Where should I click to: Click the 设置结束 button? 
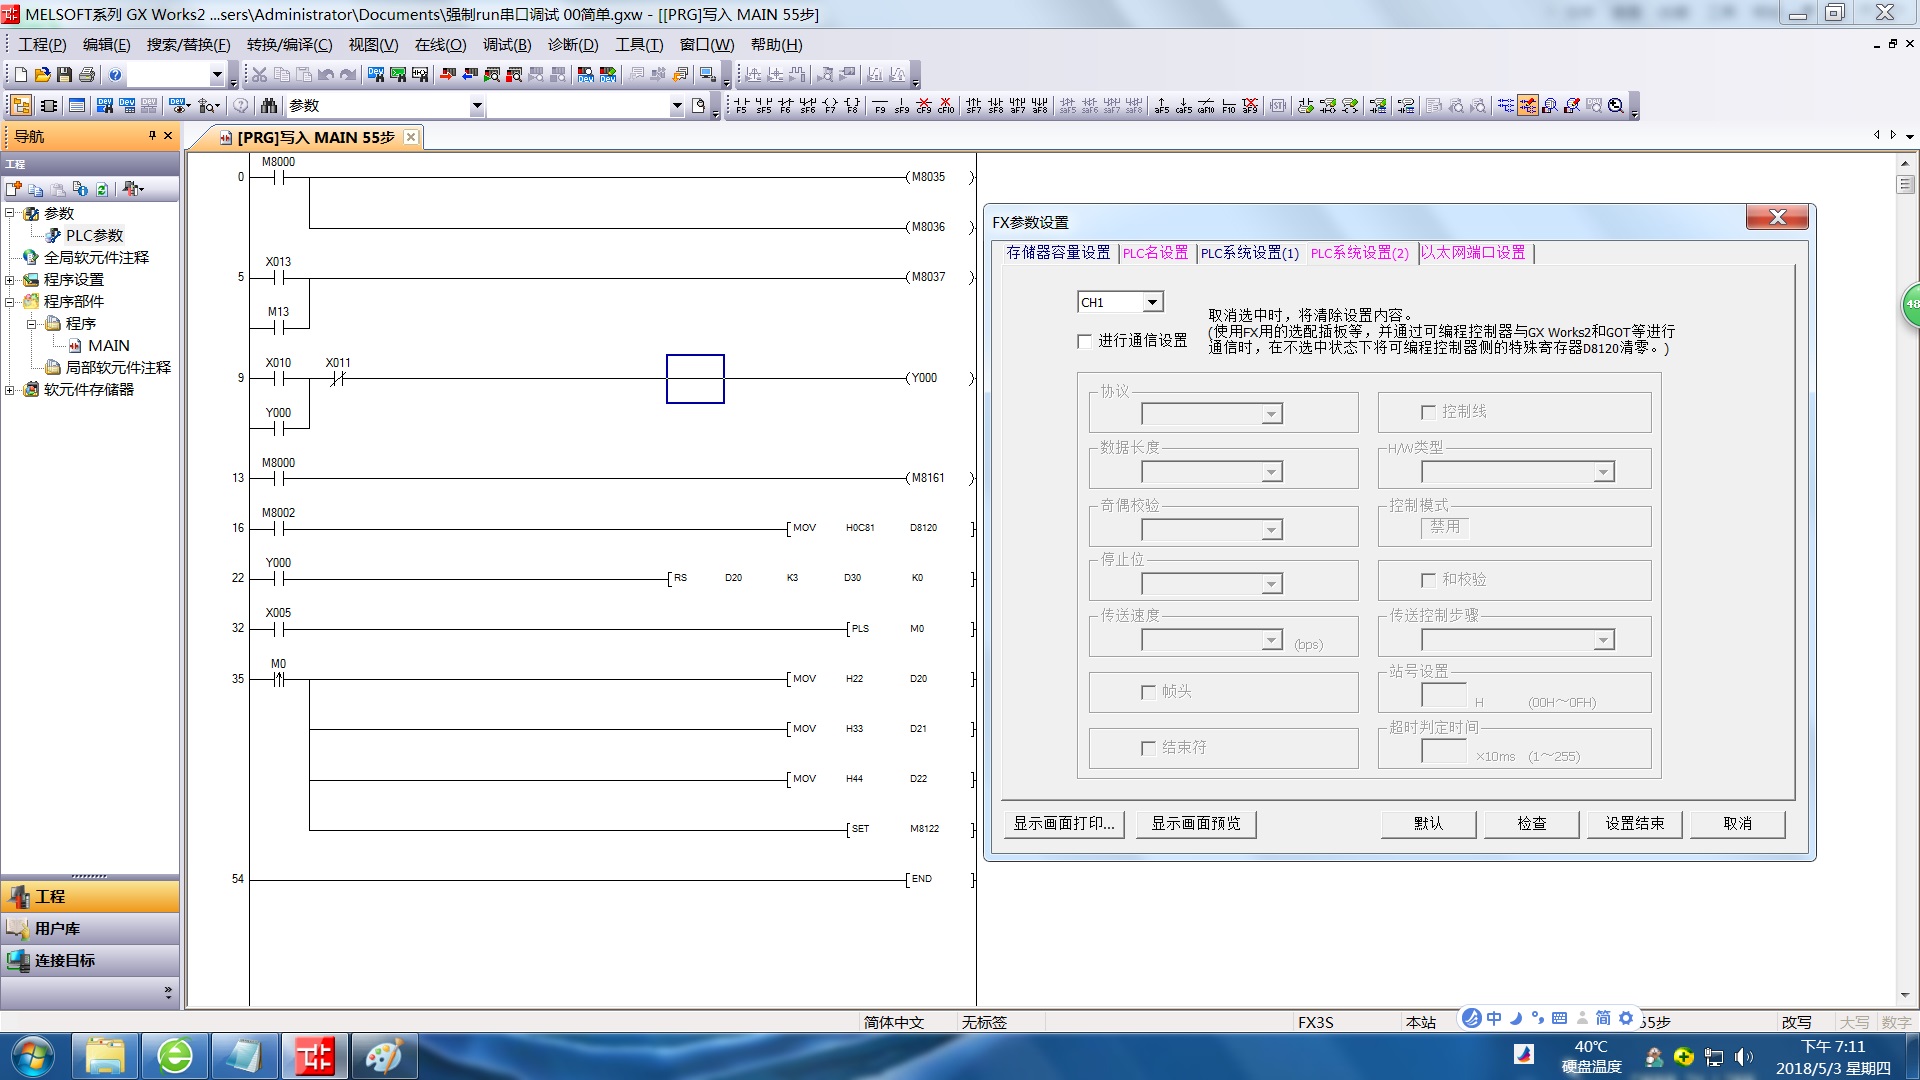[x=1634, y=823]
